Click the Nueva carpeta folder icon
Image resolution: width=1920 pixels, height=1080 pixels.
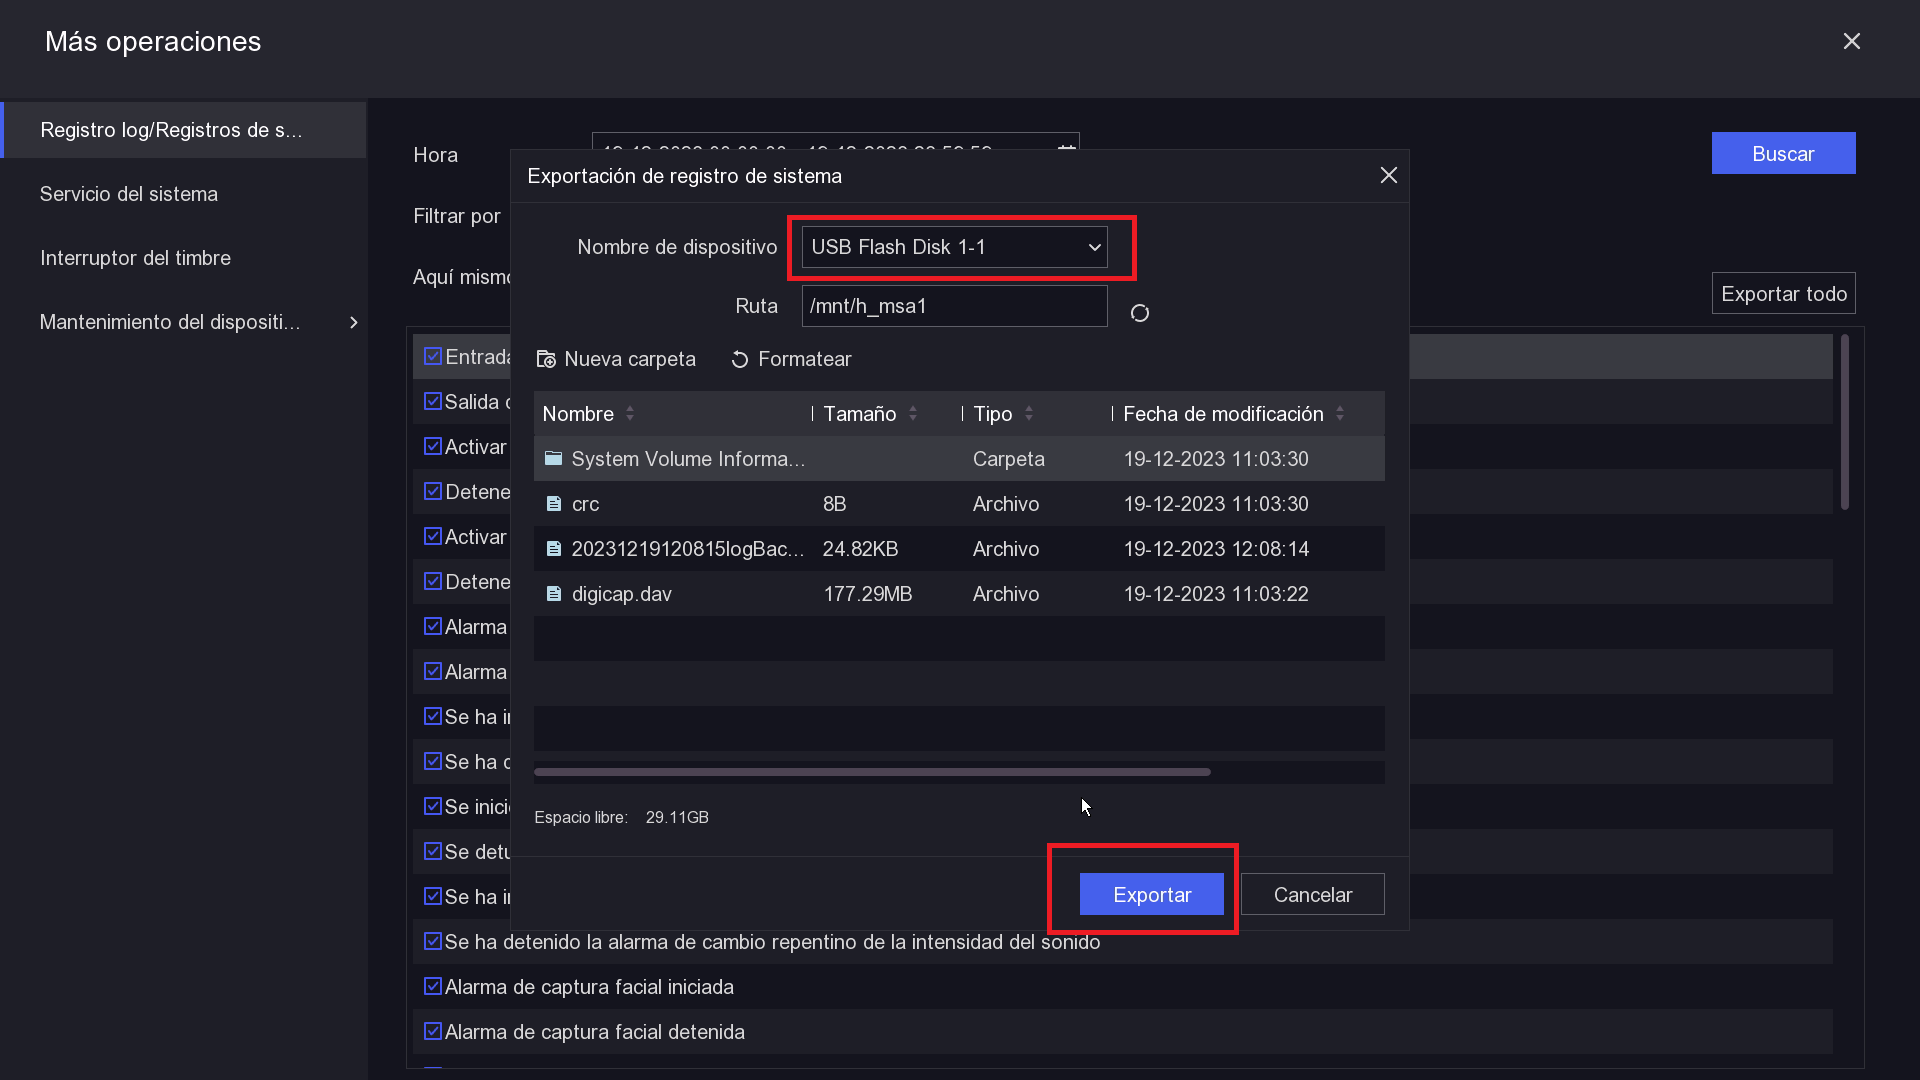[x=546, y=359]
